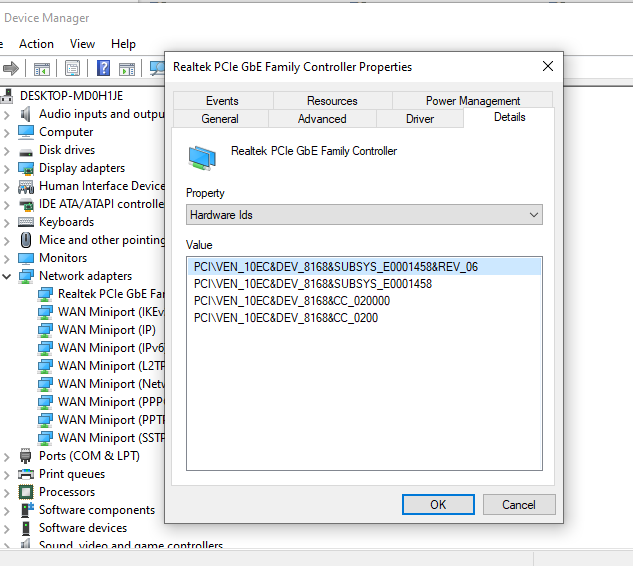
Task: Select the WAN Miniport (Network Monitor) entry
Action: coord(111,384)
